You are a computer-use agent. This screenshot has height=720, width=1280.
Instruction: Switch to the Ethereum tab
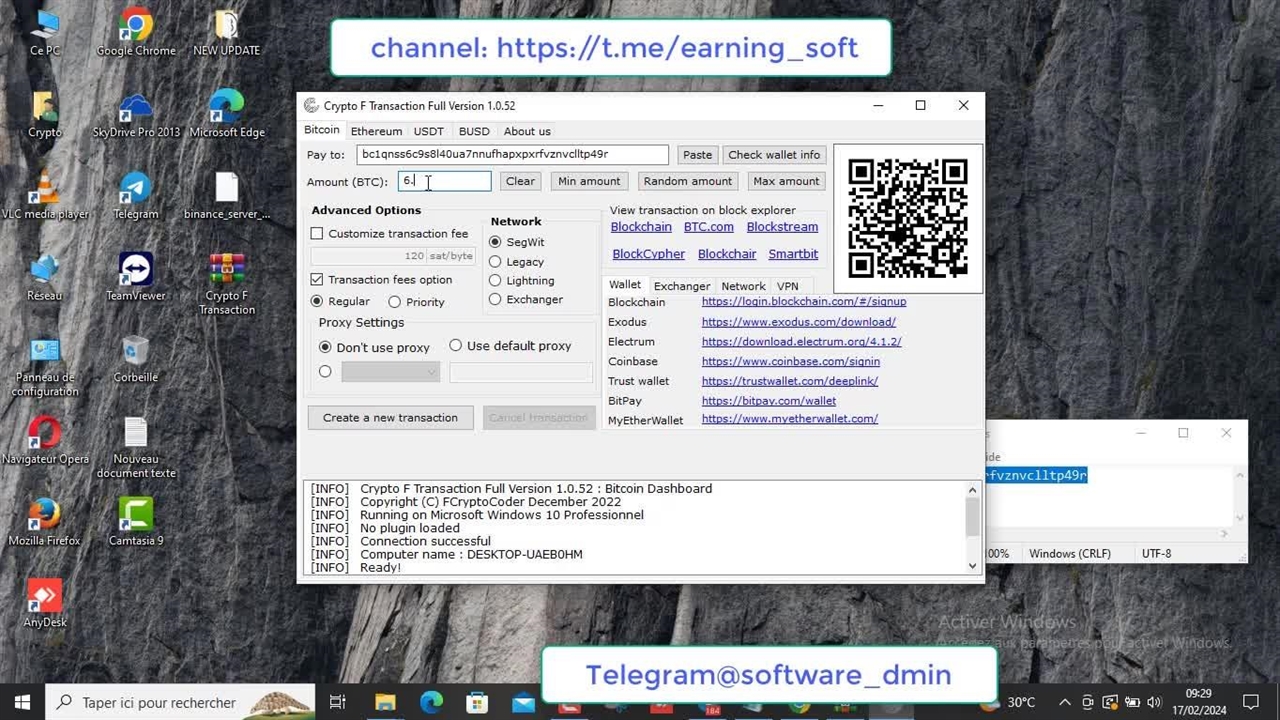(x=376, y=131)
